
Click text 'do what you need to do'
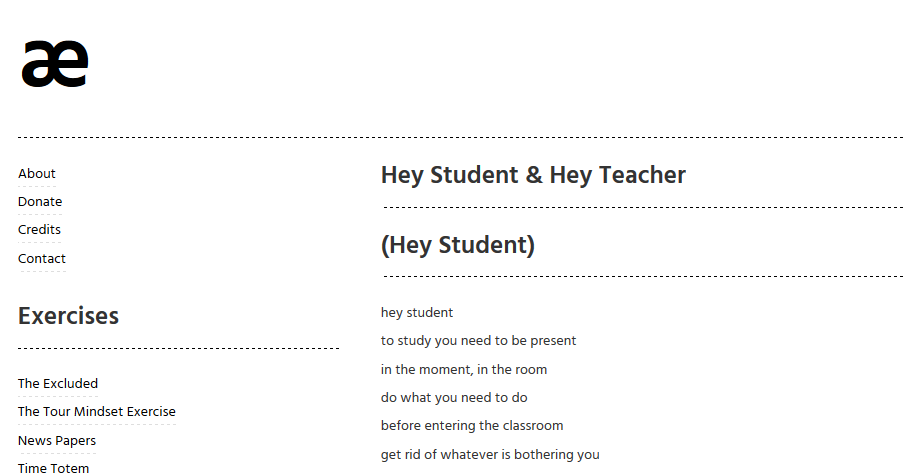click(x=454, y=398)
